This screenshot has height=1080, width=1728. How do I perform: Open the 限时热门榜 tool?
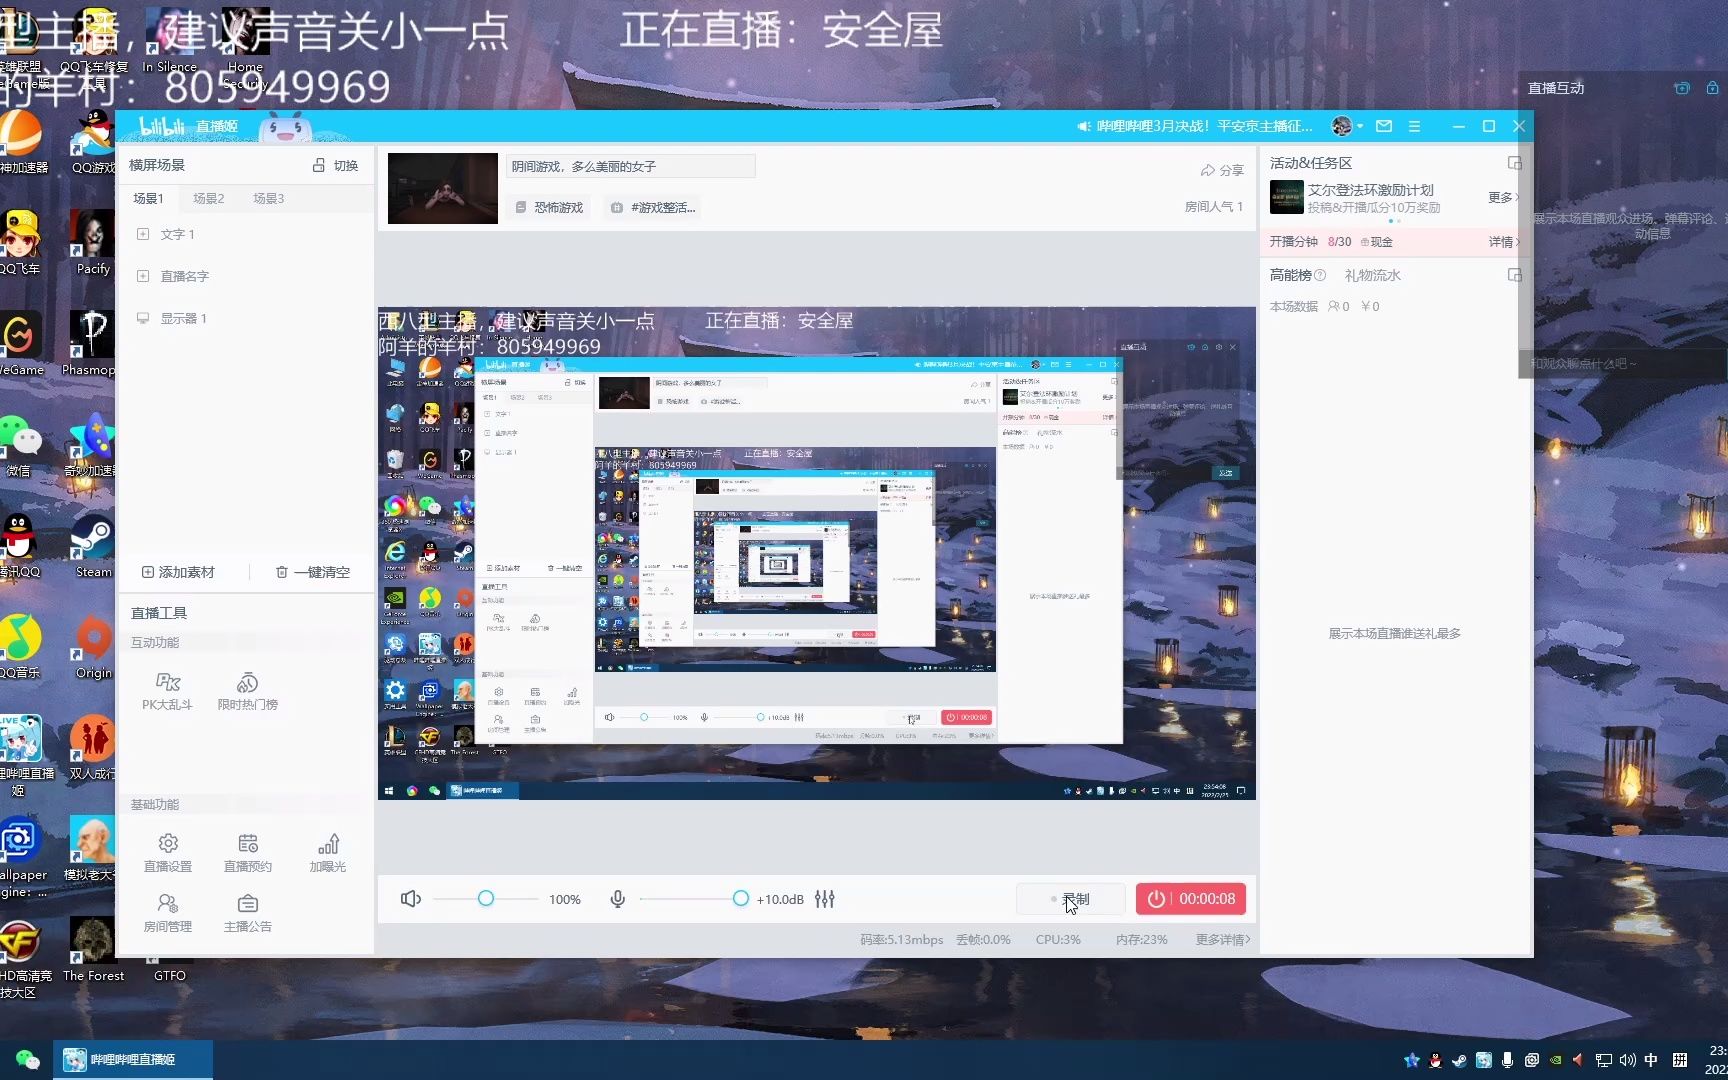point(248,690)
